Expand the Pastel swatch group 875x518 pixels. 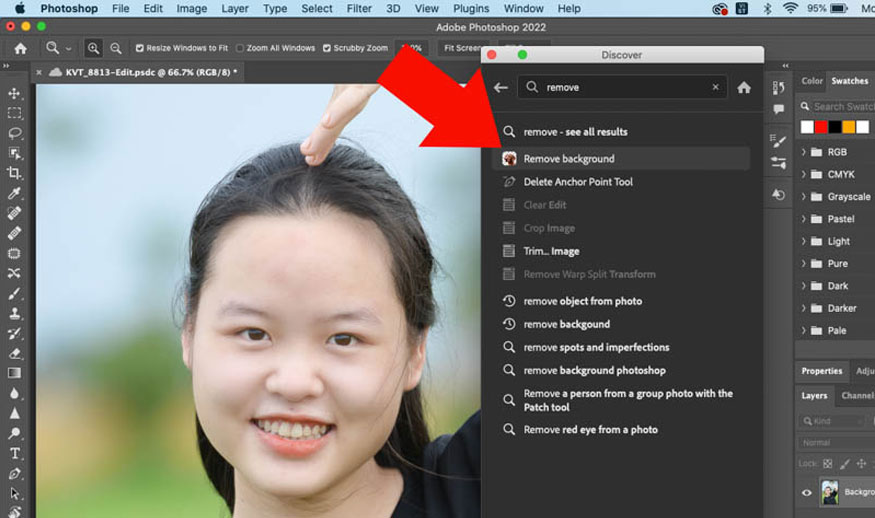pyautogui.click(x=804, y=219)
